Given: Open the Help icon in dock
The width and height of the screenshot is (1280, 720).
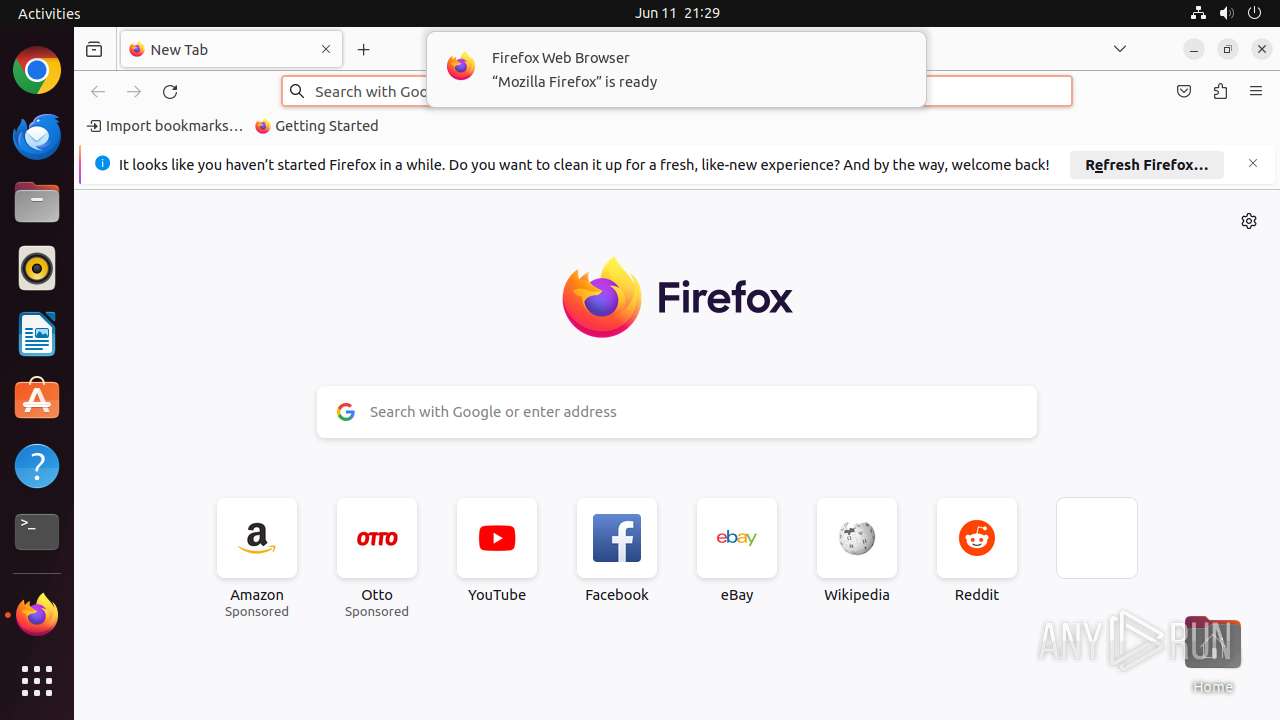Looking at the screenshot, I should 37,466.
